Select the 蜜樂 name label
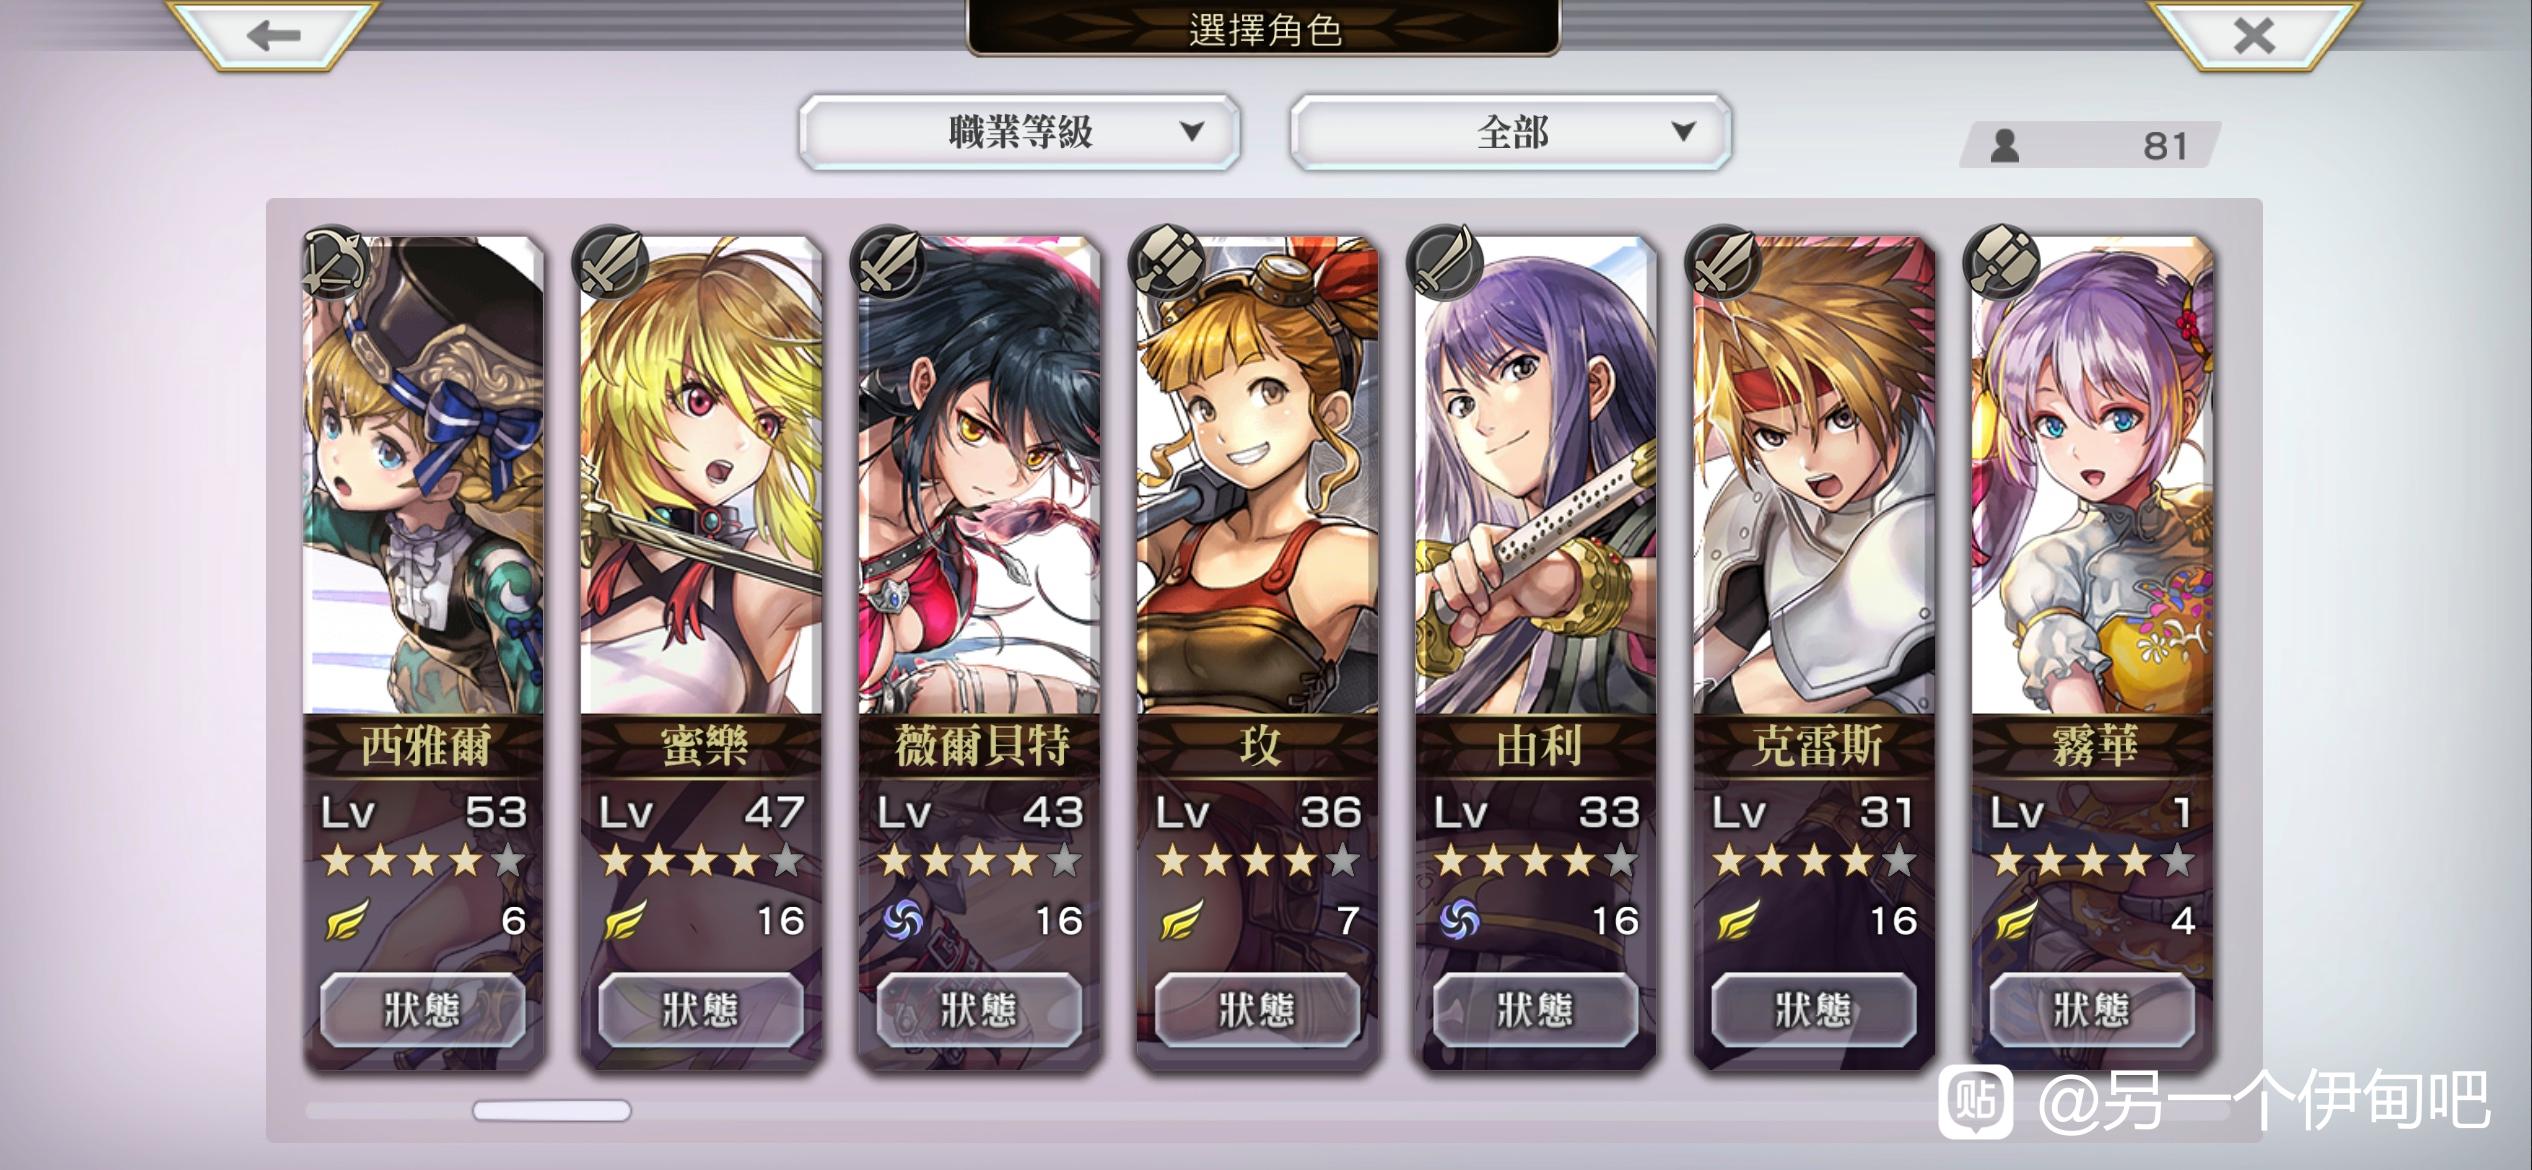 pyautogui.click(x=703, y=746)
